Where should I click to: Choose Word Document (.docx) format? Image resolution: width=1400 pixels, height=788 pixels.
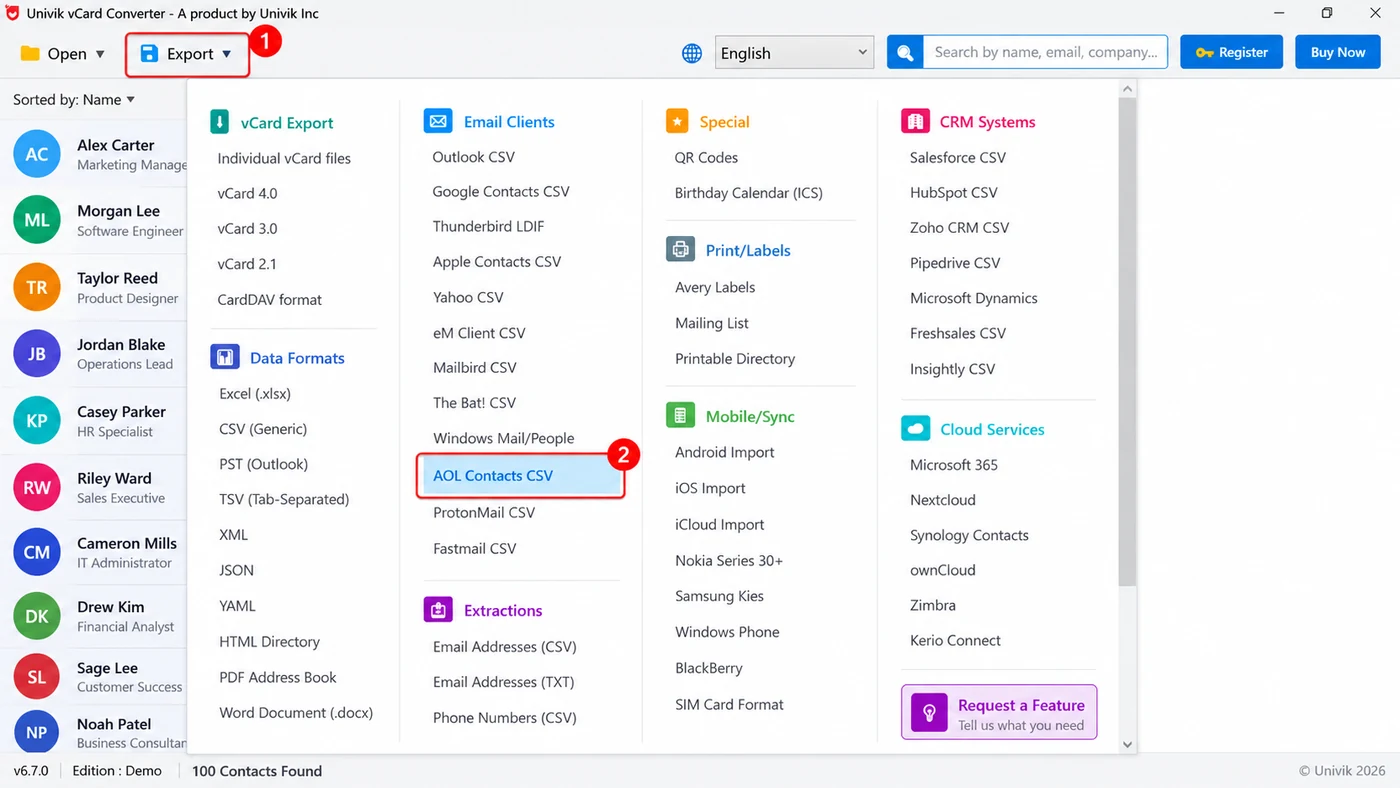click(296, 712)
